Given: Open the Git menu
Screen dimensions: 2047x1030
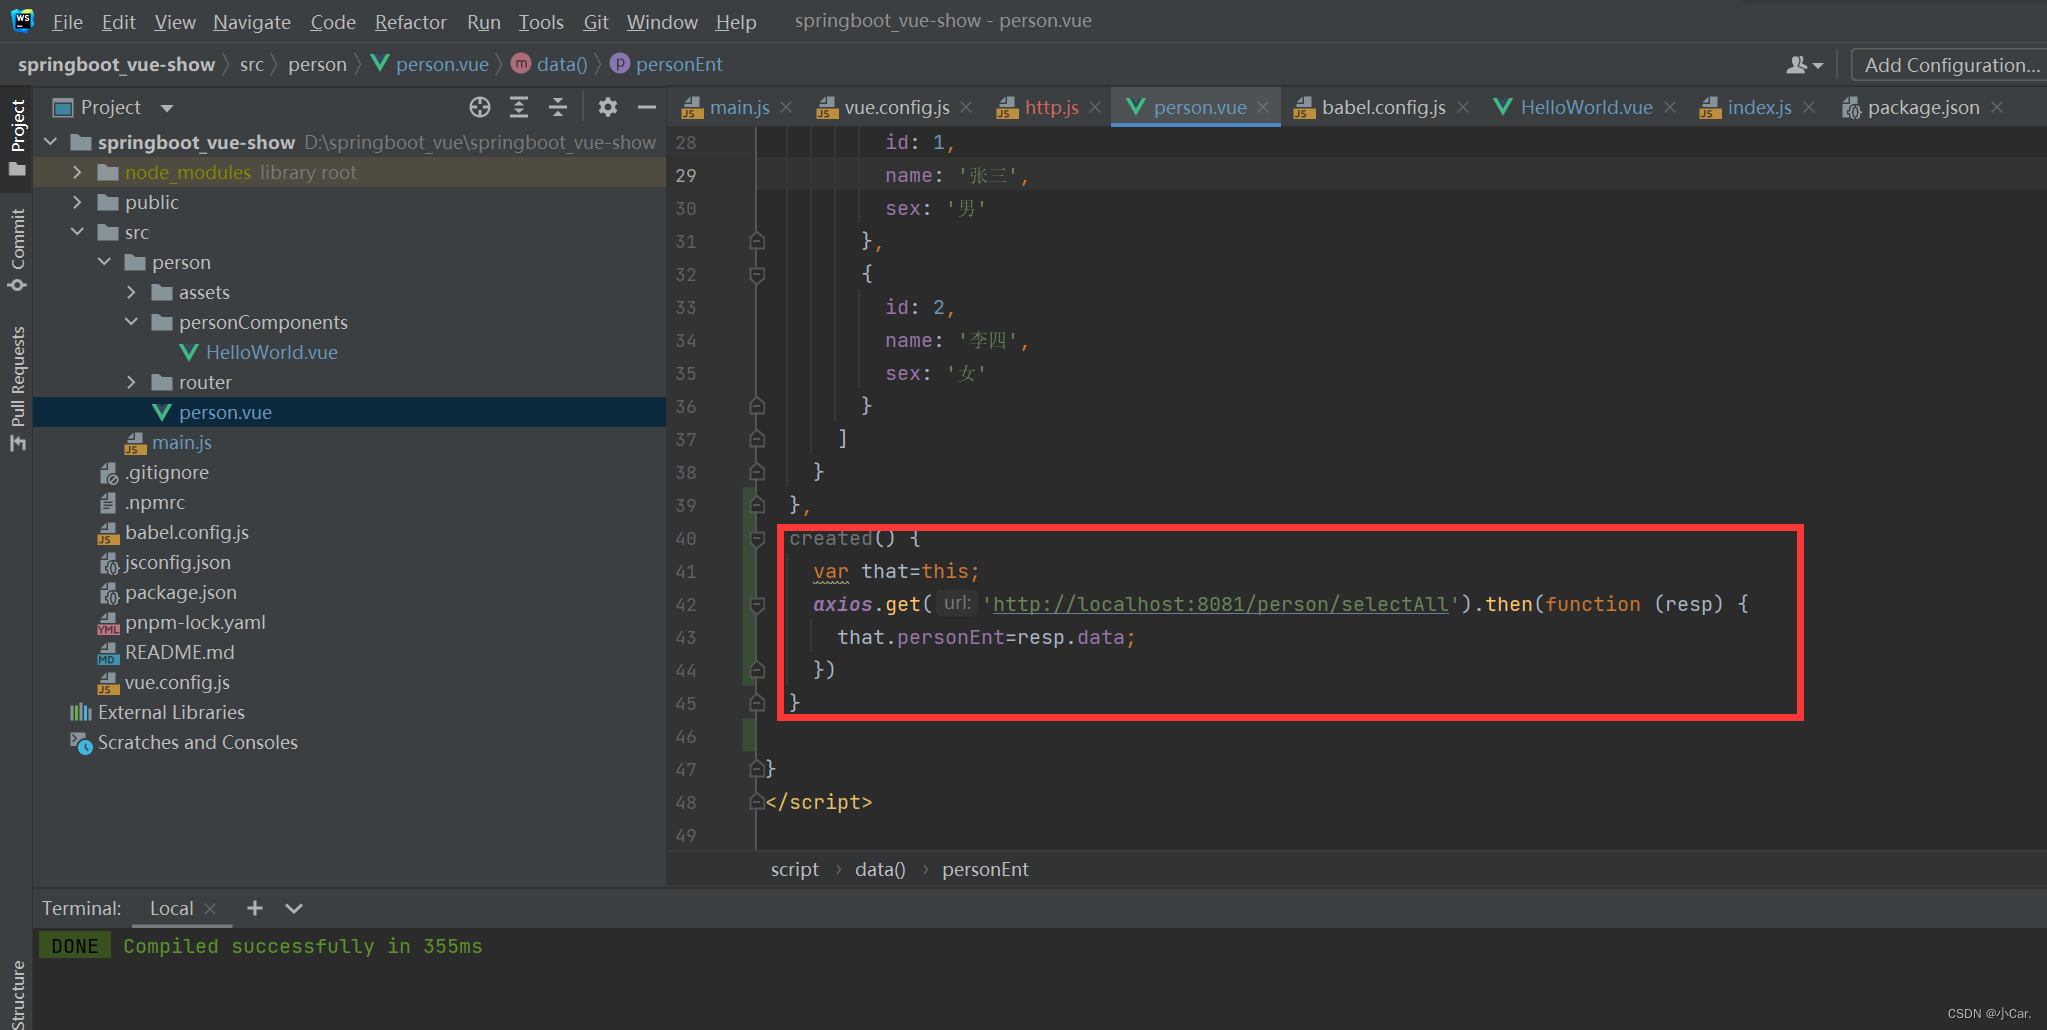Looking at the screenshot, I should click(596, 22).
